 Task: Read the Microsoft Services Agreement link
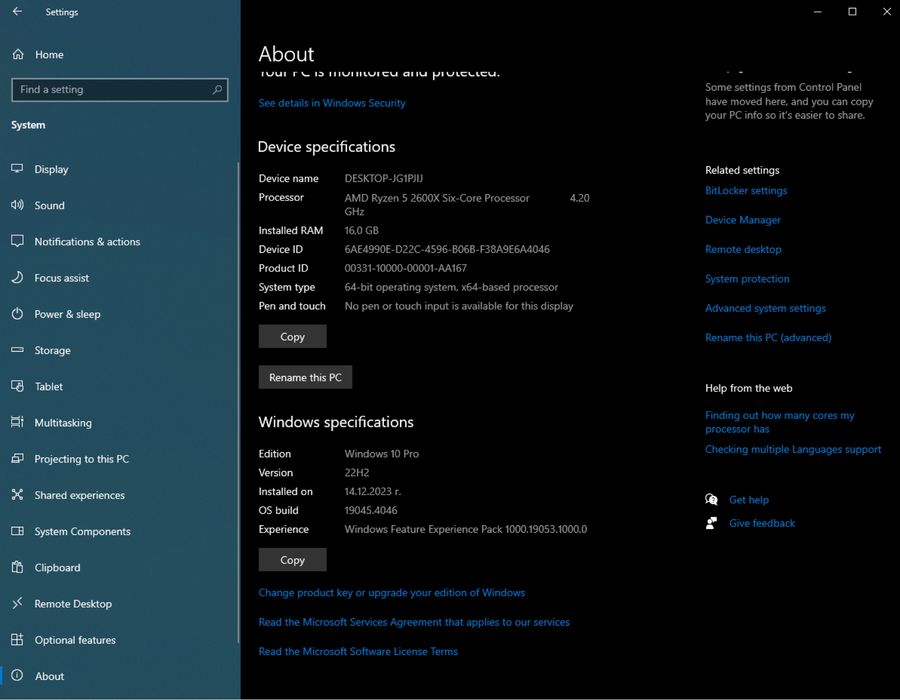[x=414, y=622]
